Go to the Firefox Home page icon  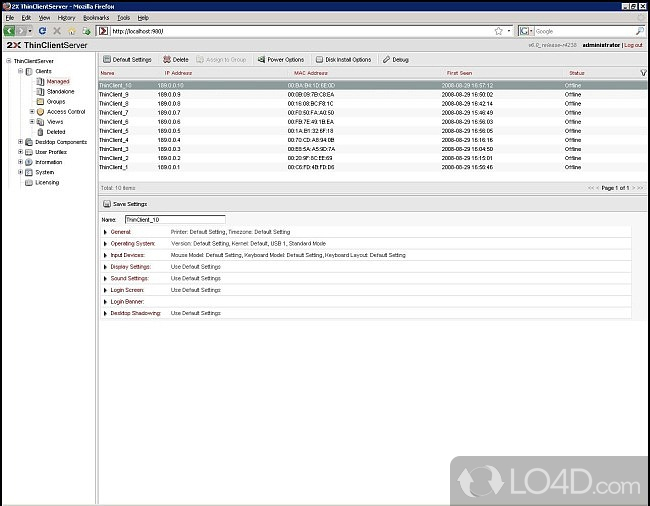72,31
